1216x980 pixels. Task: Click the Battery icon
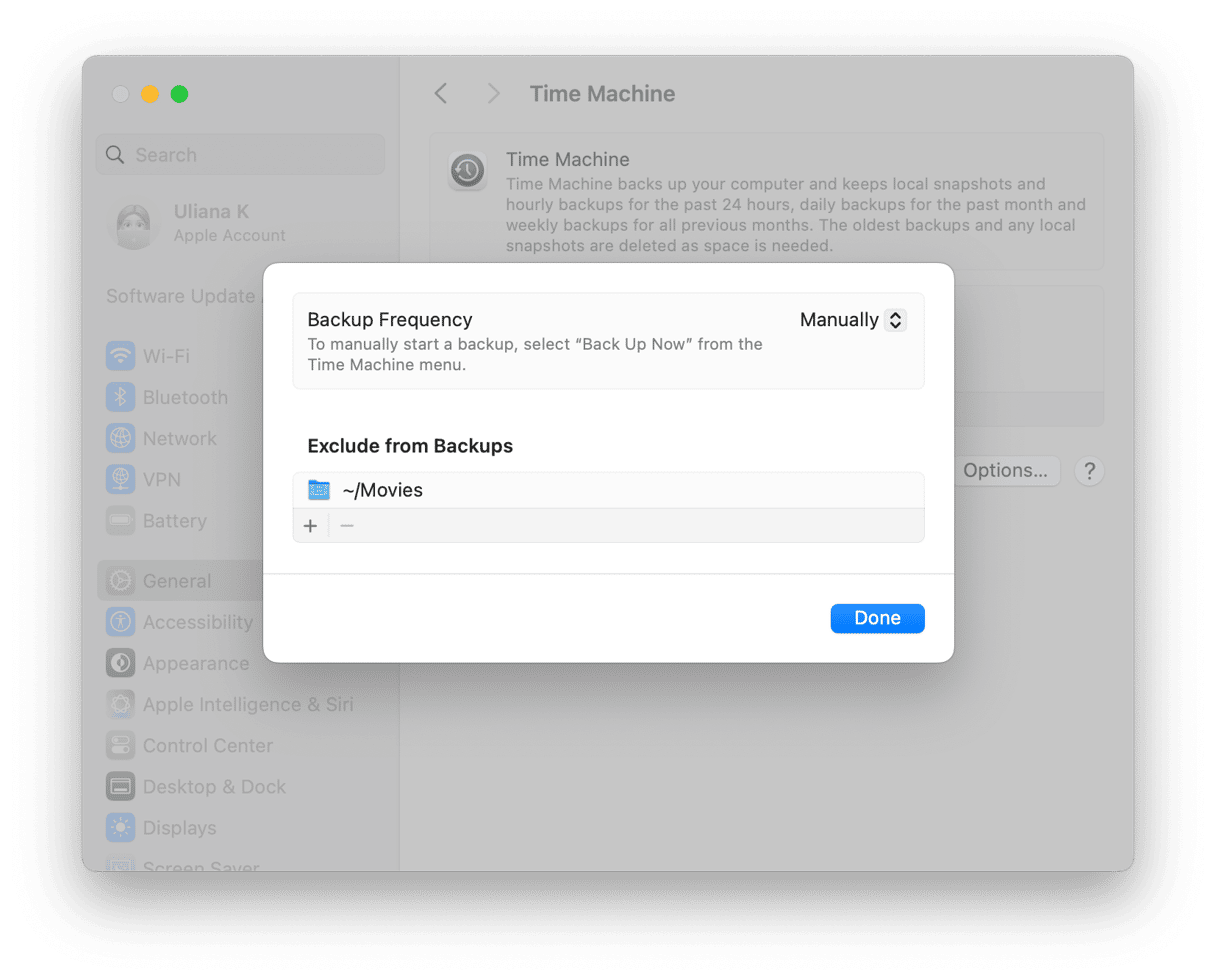tap(121, 521)
